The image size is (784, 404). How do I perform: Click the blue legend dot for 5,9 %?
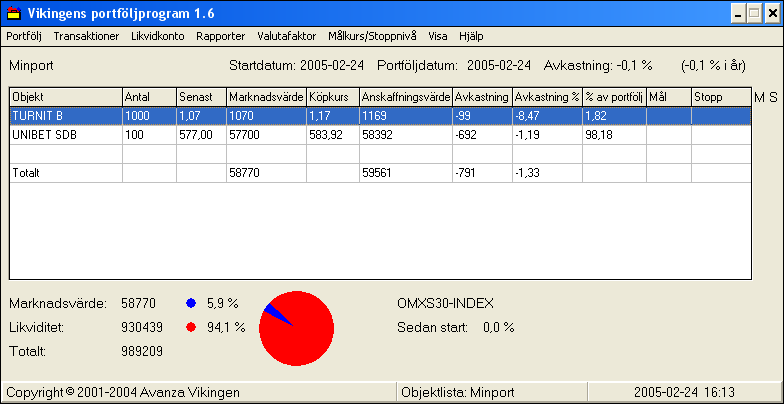tap(190, 303)
